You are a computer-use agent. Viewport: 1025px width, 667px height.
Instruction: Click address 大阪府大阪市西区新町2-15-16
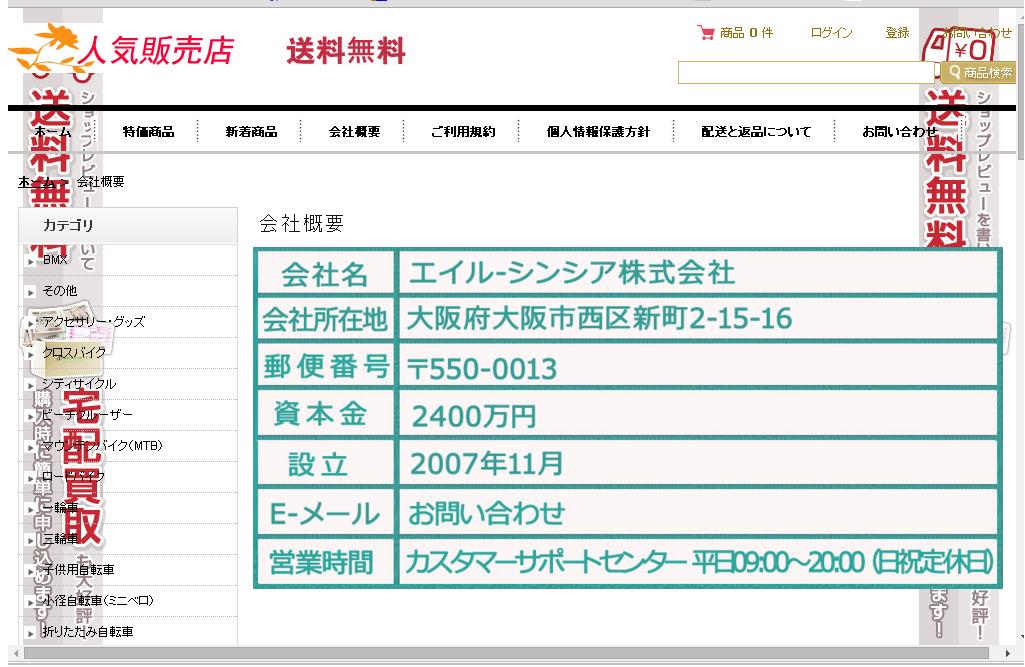[599, 318]
